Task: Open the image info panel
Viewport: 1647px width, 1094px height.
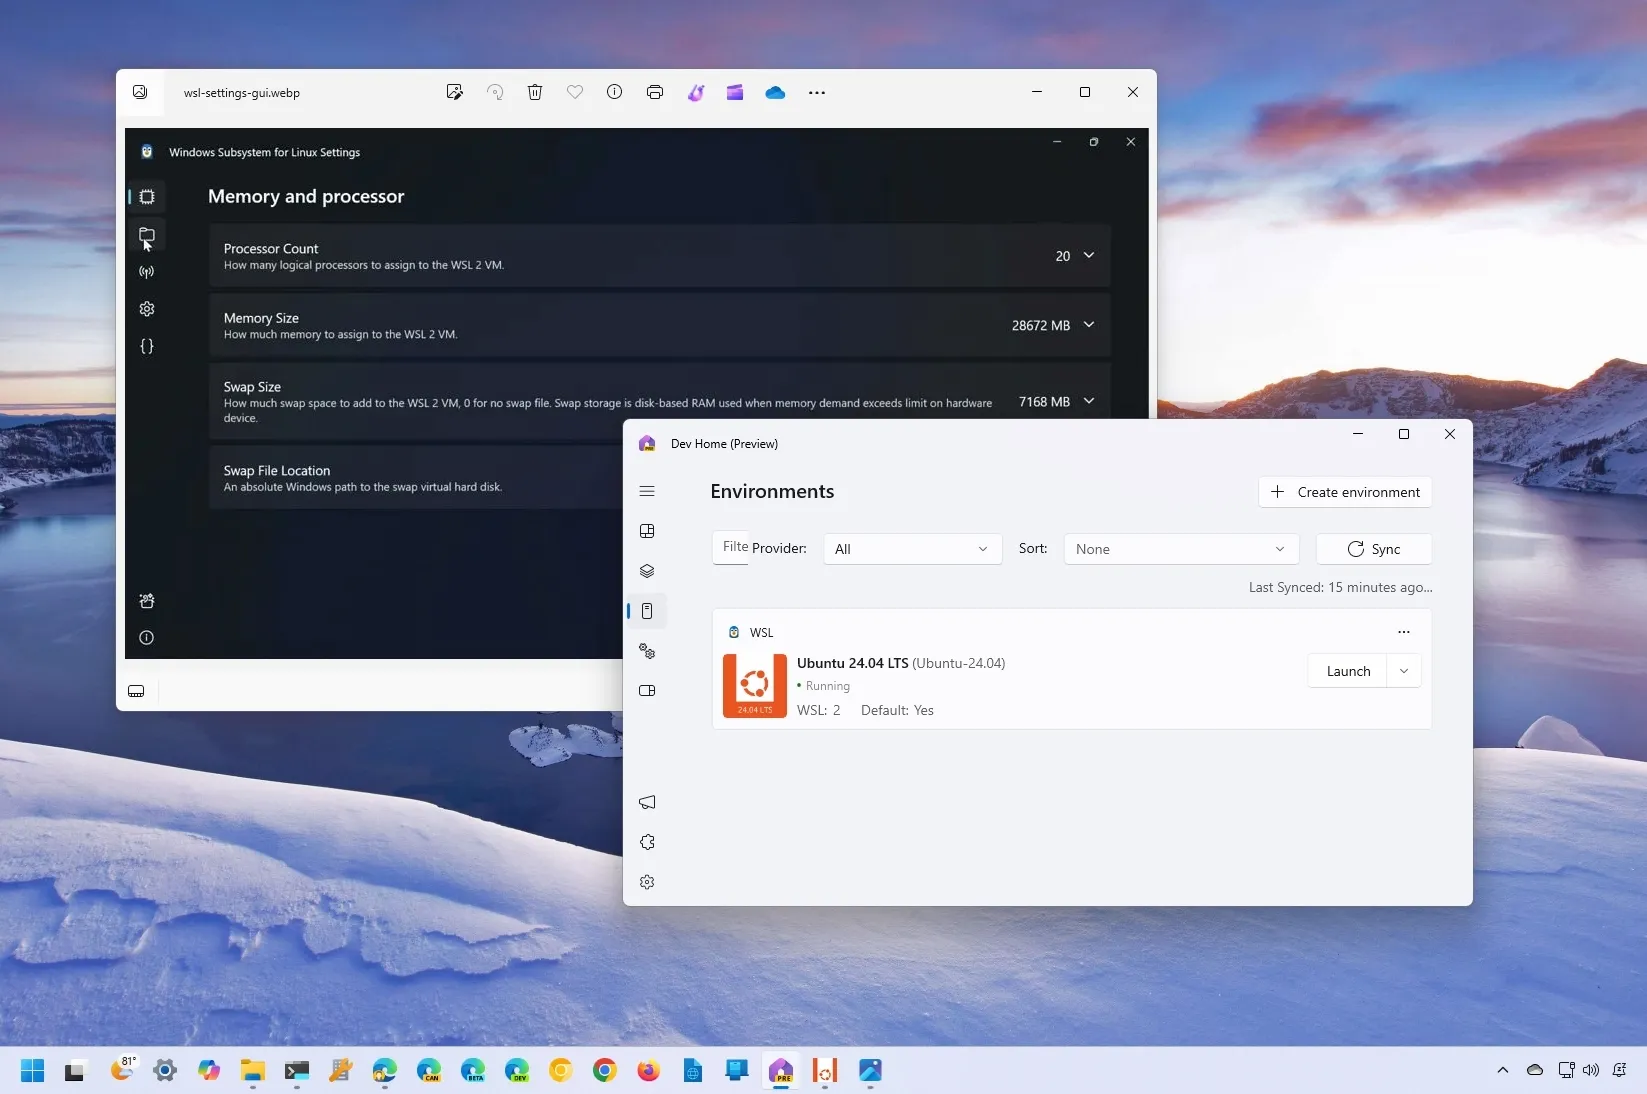Action: click(x=615, y=92)
